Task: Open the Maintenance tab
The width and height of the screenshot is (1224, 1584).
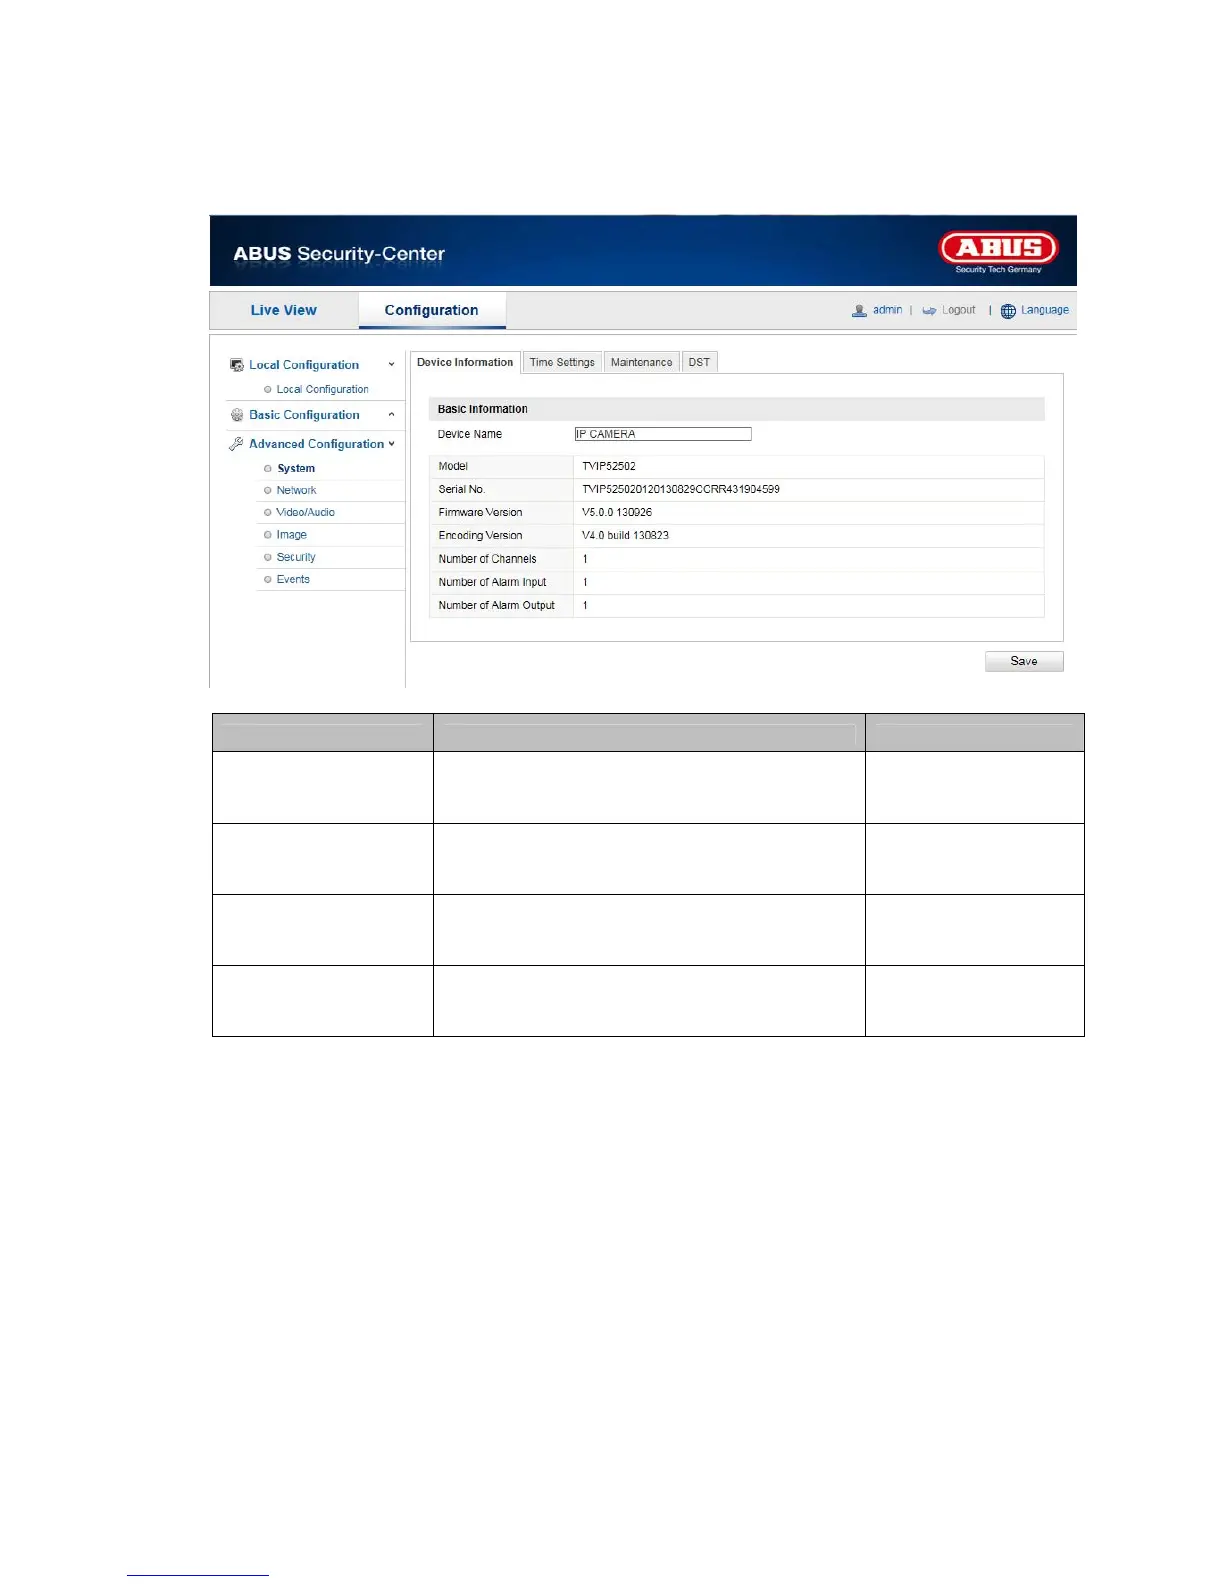Action: point(641,362)
